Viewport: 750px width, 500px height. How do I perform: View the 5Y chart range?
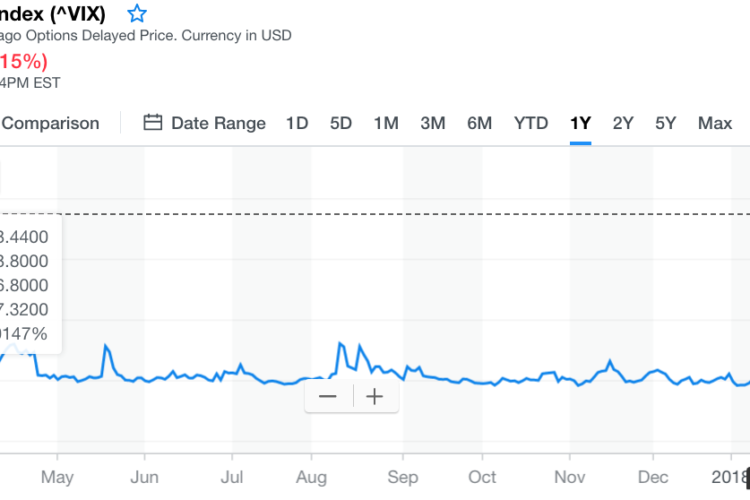point(666,123)
